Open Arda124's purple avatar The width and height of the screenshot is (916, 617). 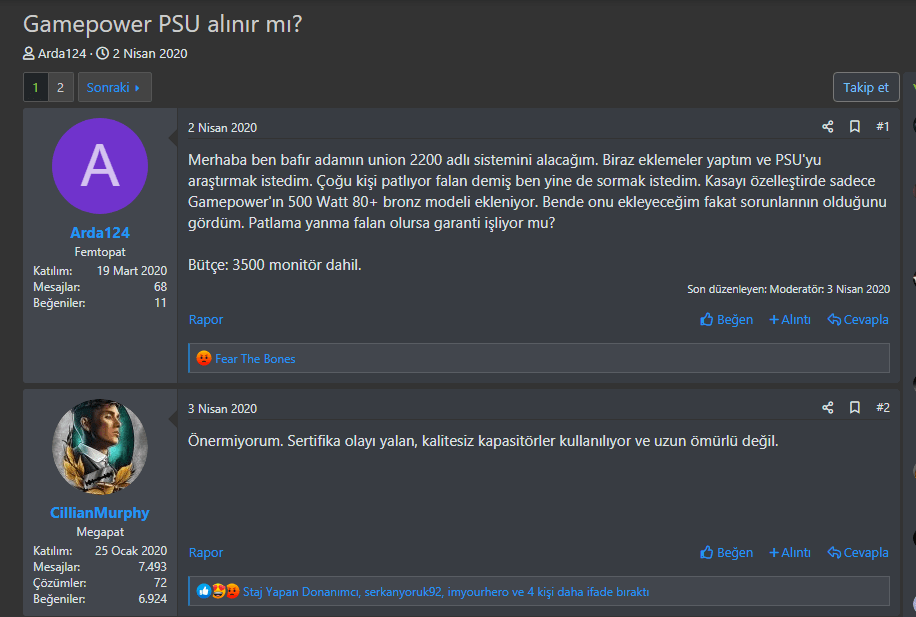pyautogui.click(x=100, y=166)
